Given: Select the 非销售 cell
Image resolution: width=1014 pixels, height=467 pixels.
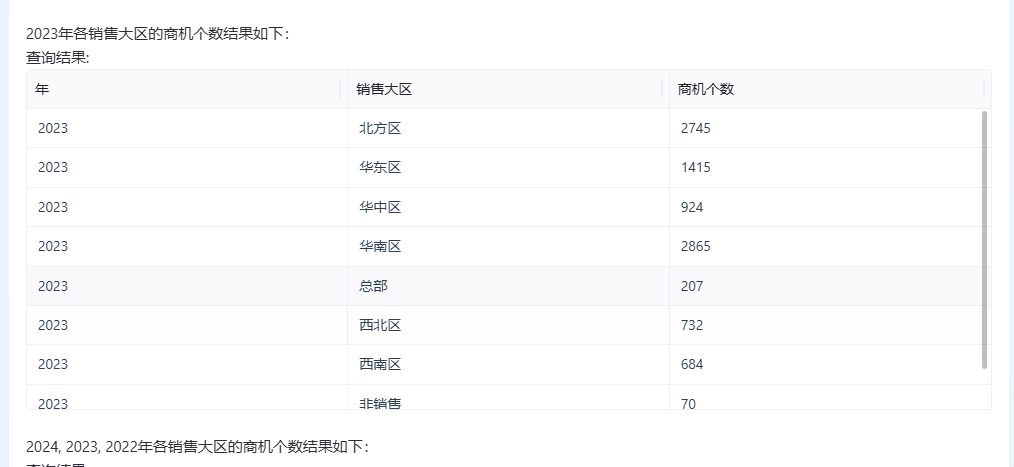Looking at the screenshot, I should point(508,397).
